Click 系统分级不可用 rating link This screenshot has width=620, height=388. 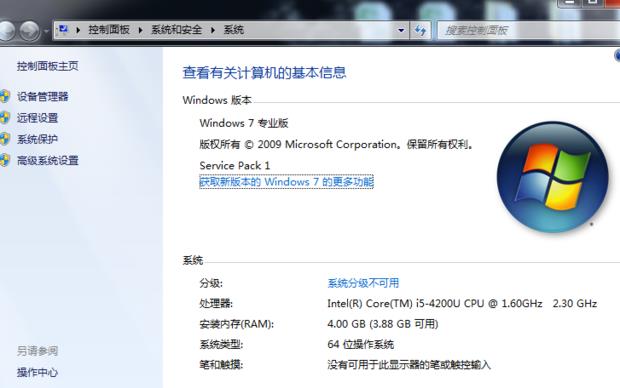363,283
